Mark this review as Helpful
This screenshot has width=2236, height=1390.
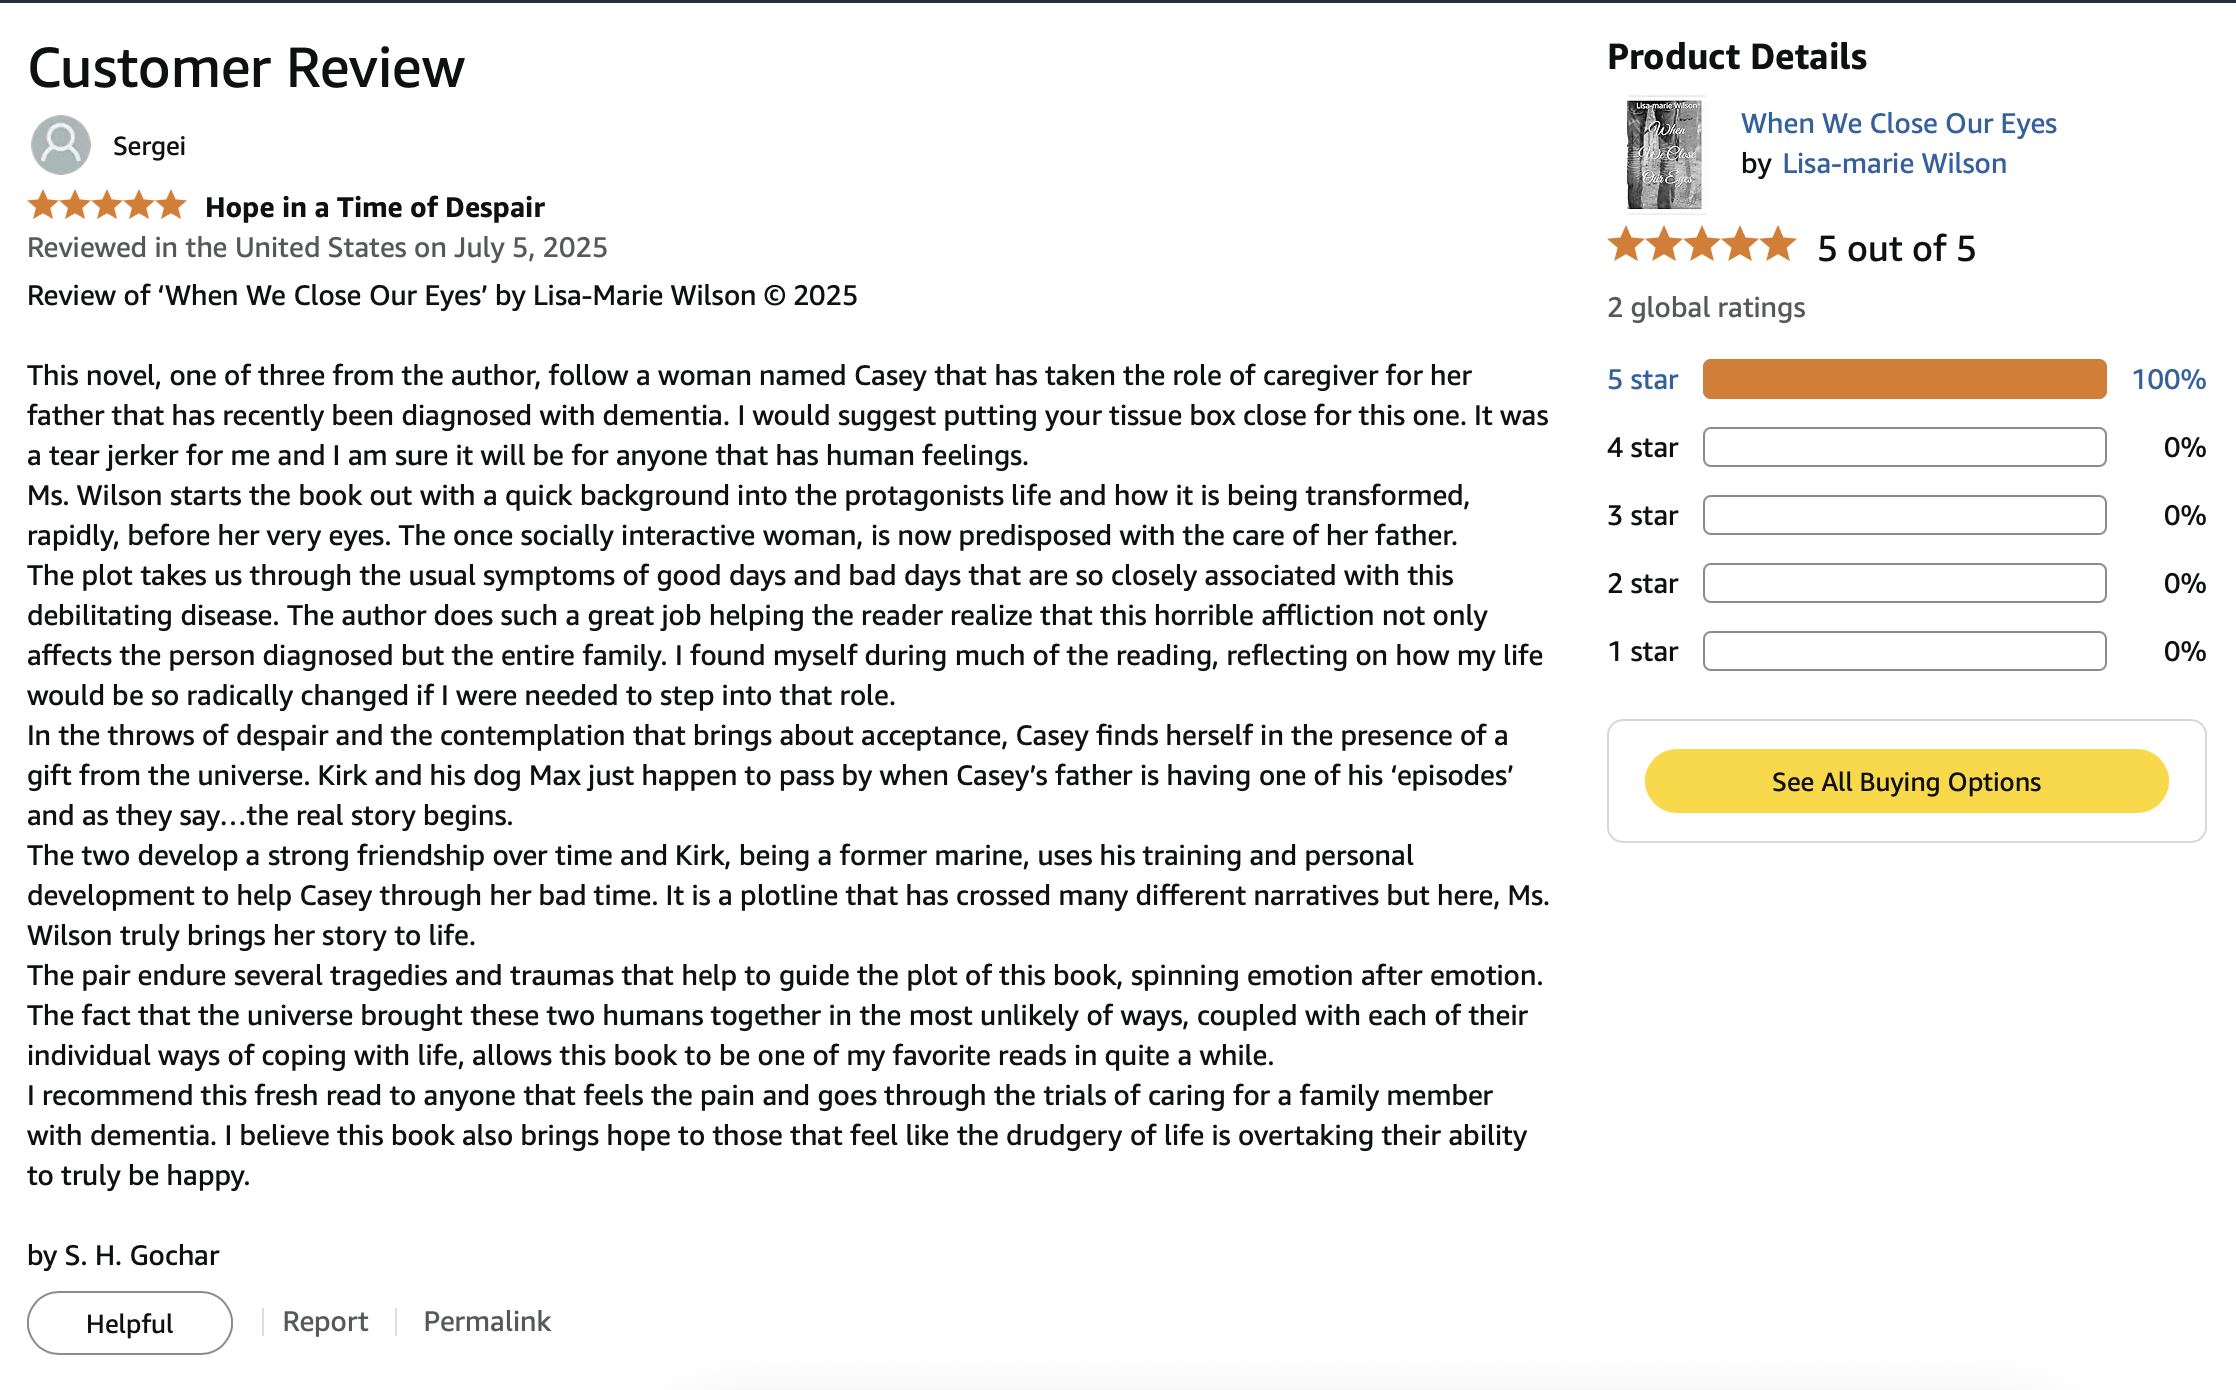coord(130,1323)
